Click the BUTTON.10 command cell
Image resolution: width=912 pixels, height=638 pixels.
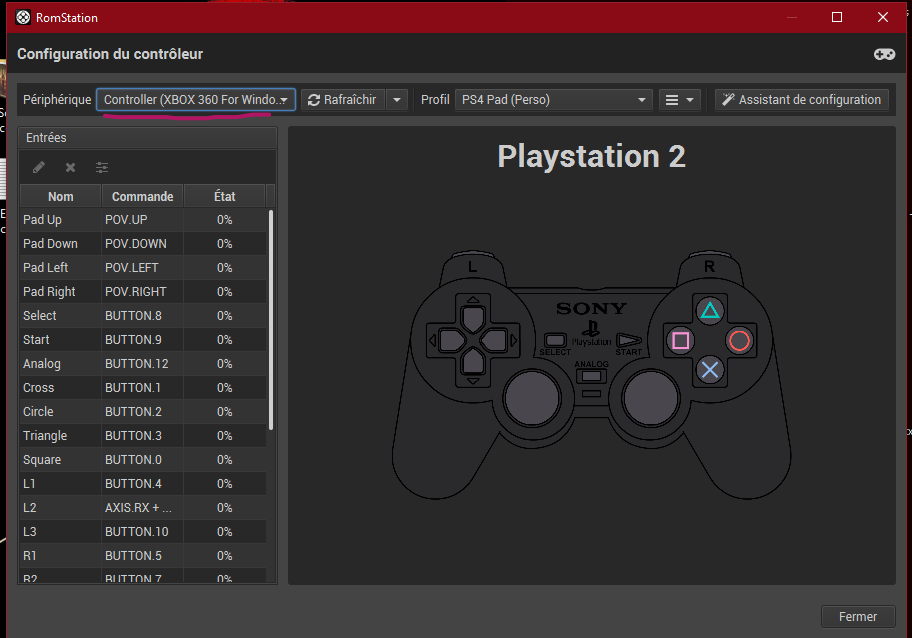tap(142, 532)
